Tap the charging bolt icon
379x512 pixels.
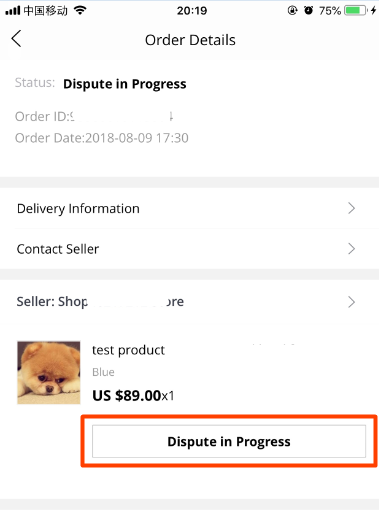pyautogui.click(x=373, y=10)
